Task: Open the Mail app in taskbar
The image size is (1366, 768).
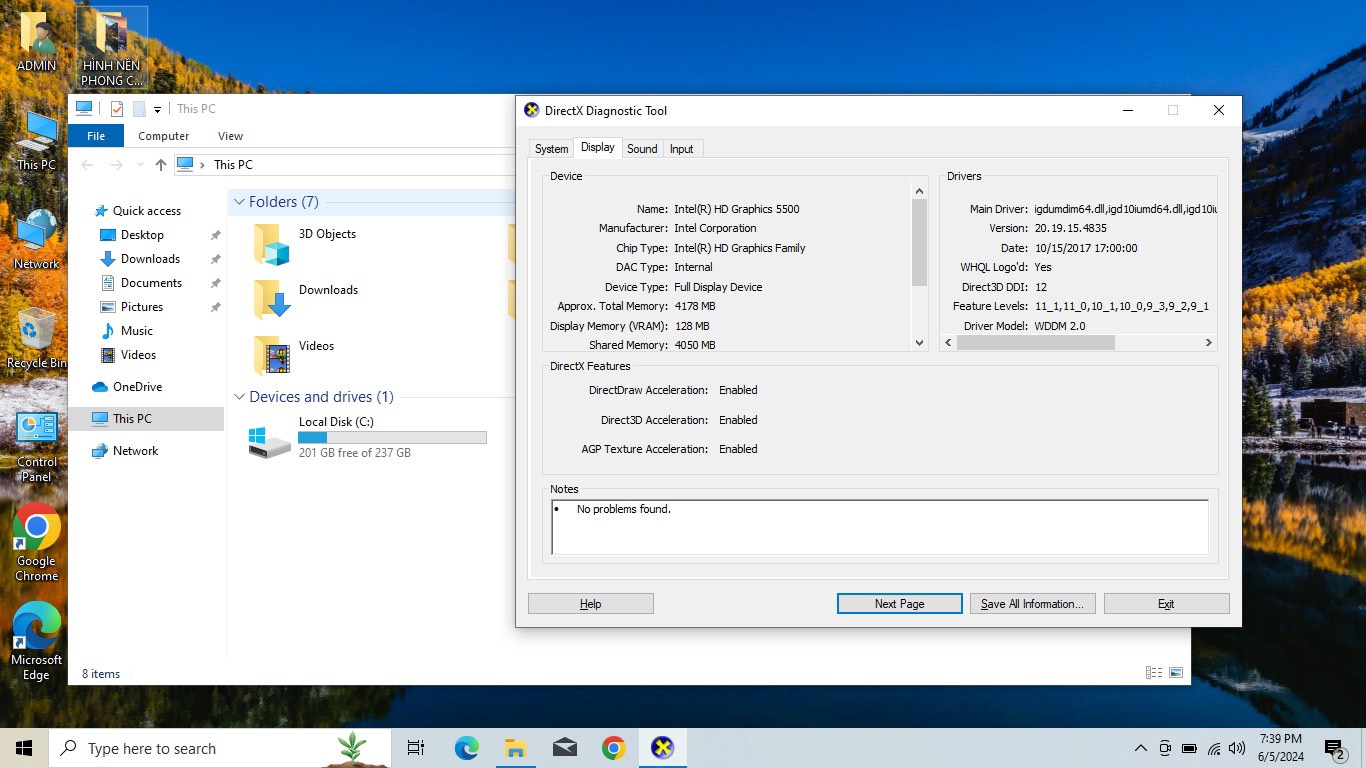Action: tap(564, 748)
